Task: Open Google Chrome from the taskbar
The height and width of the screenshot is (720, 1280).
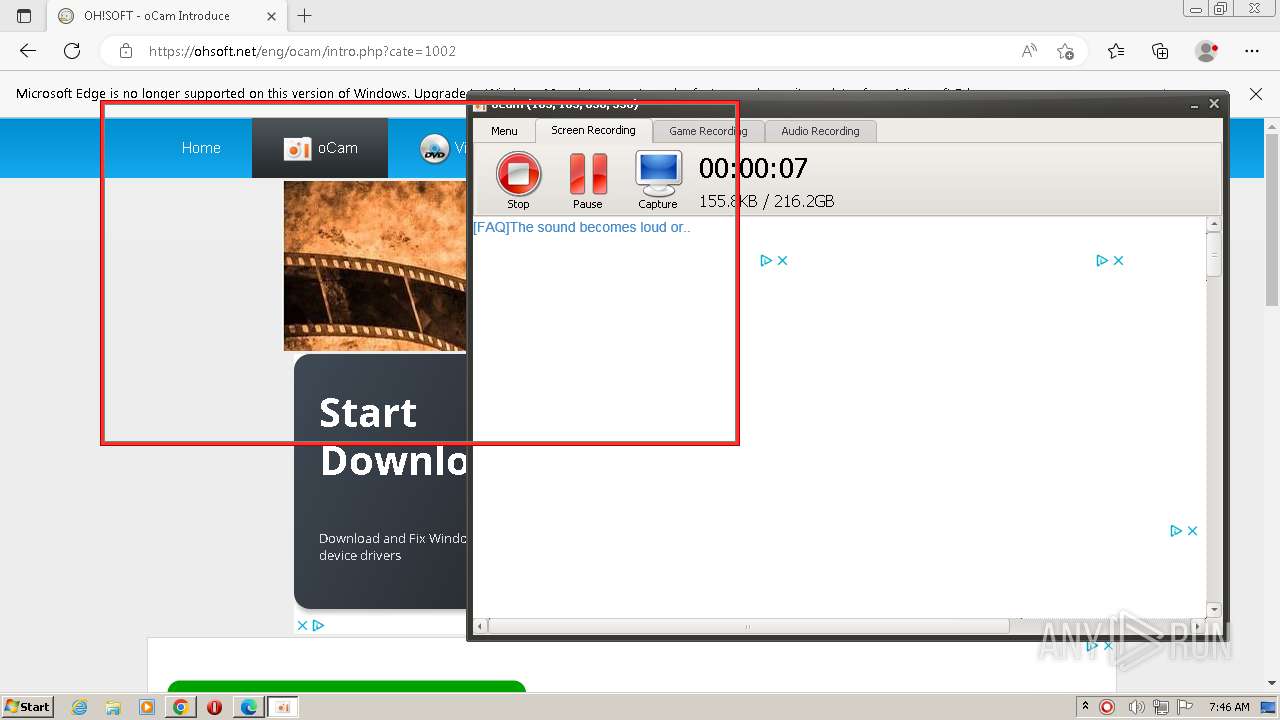Action: (181, 707)
